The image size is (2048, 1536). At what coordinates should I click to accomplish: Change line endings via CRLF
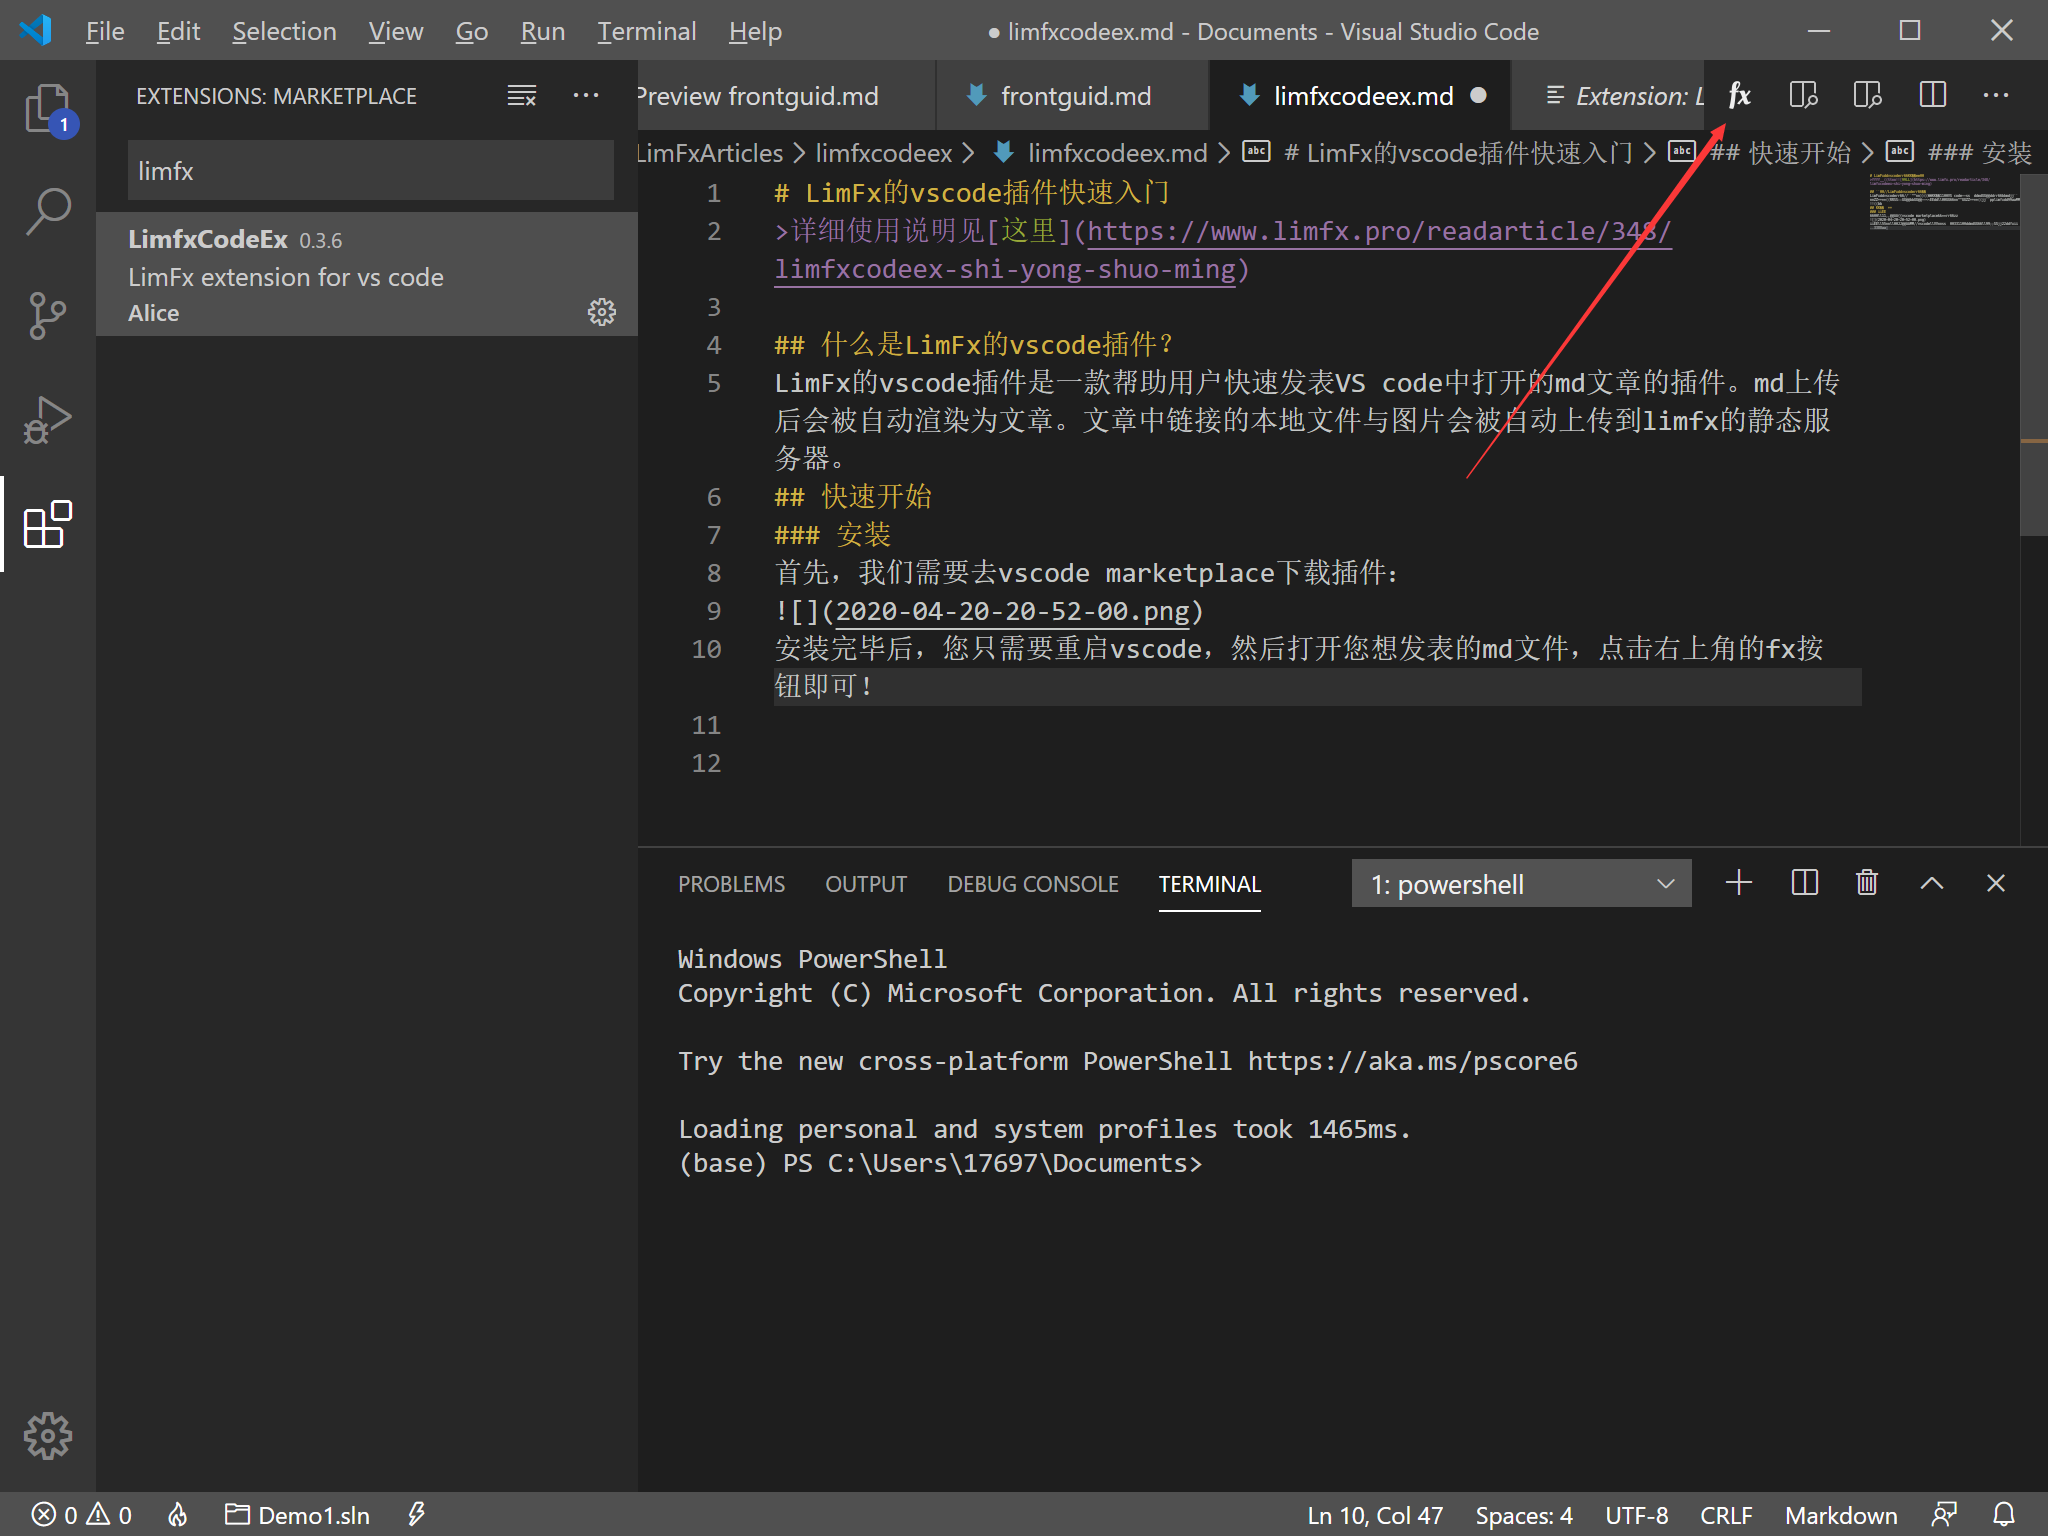click(x=1725, y=1515)
